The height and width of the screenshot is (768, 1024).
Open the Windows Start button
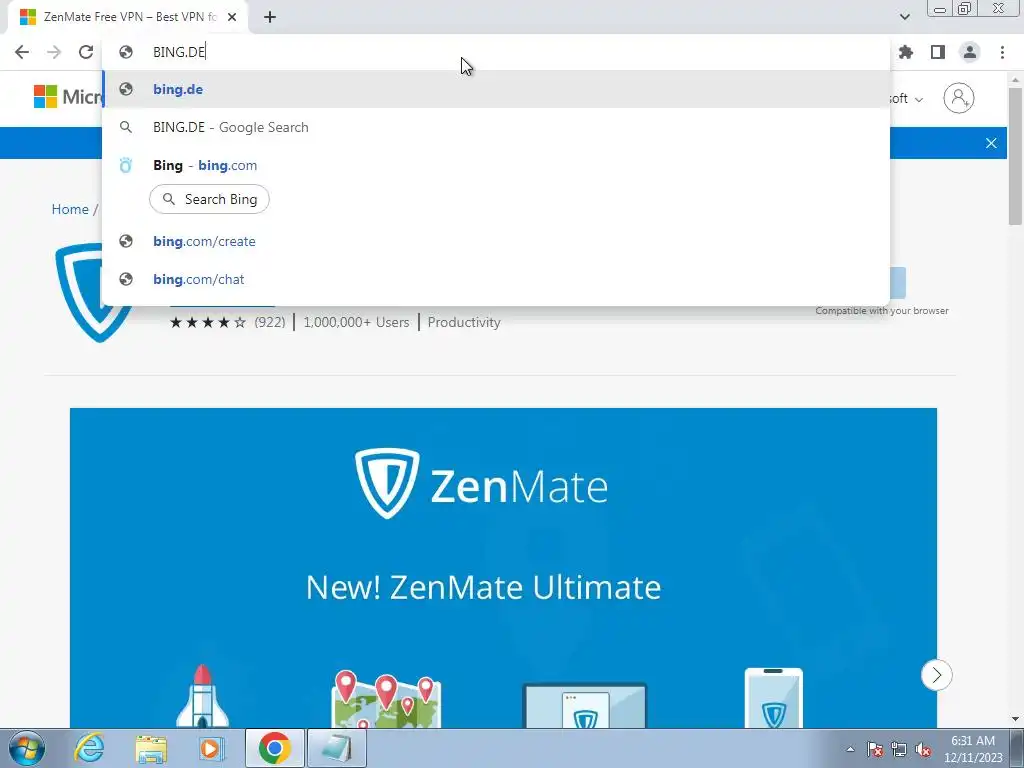click(27, 748)
